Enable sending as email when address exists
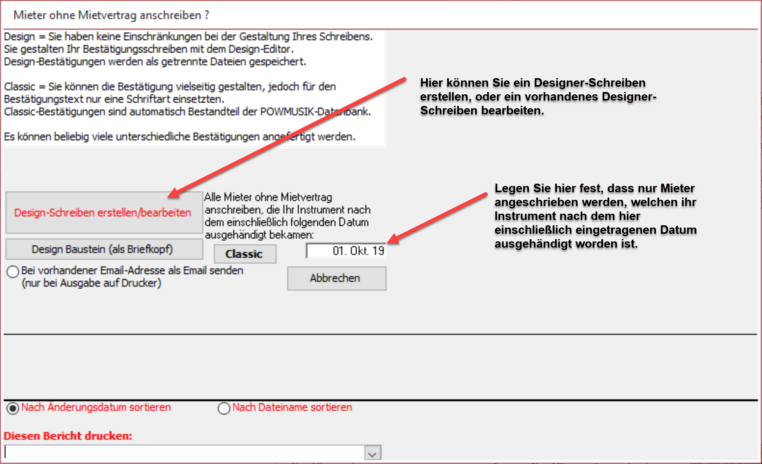The image size is (762, 464). (x=12, y=271)
